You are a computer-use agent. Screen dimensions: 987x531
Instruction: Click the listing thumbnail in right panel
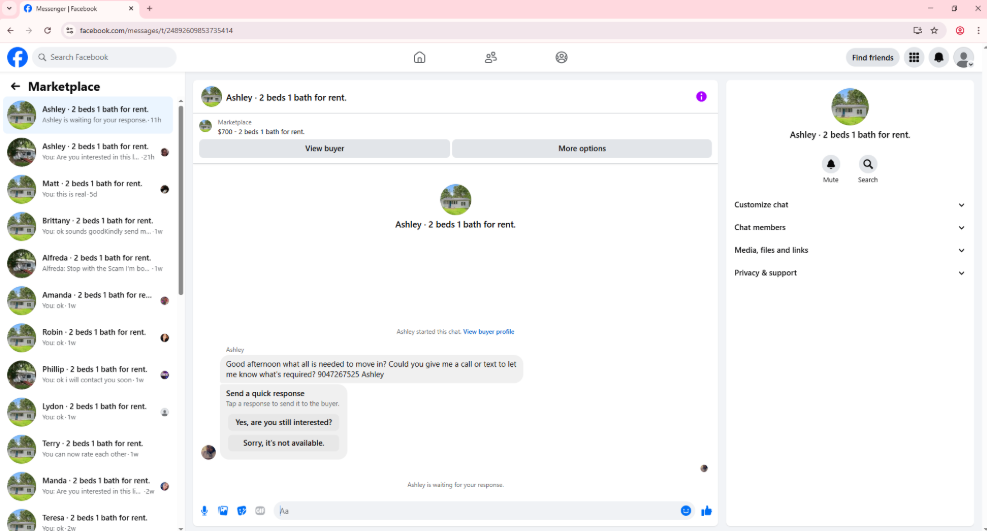tap(850, 106)
